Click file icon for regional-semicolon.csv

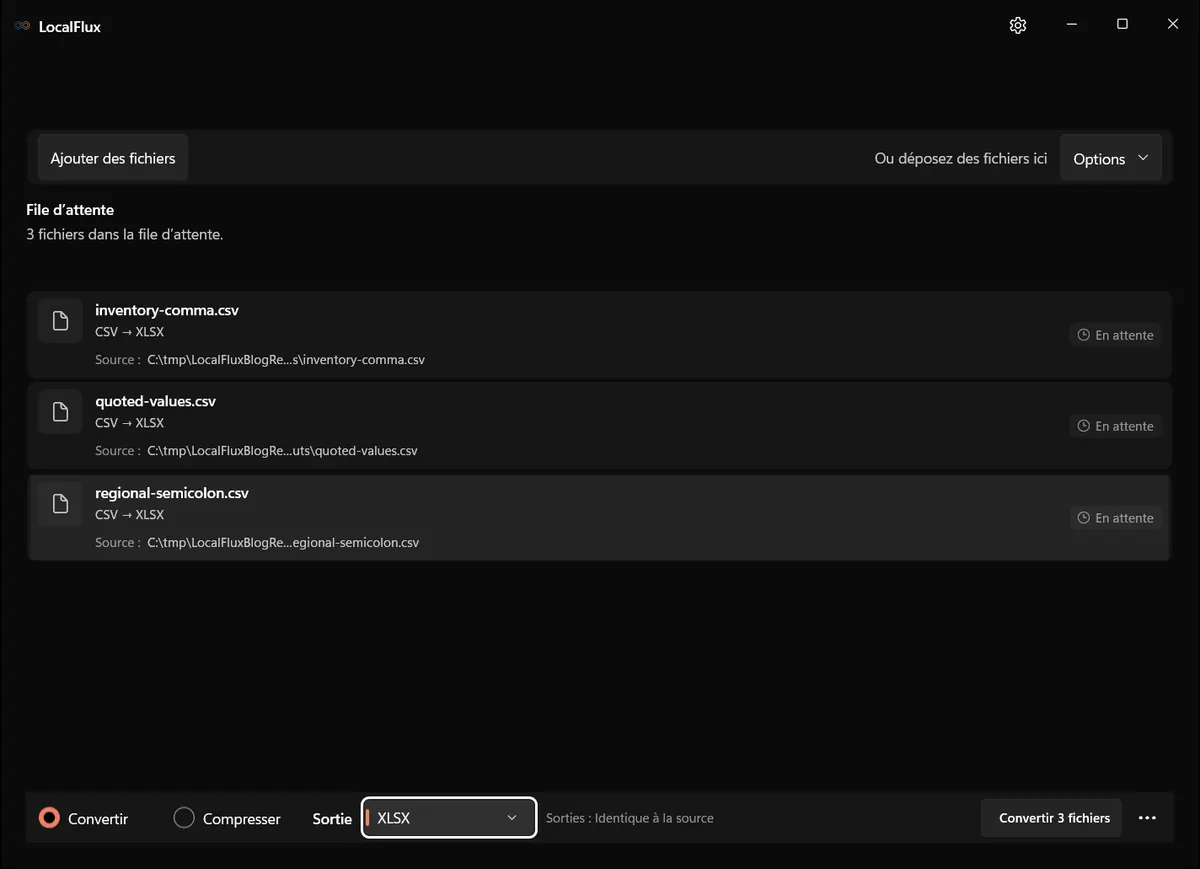60,504
